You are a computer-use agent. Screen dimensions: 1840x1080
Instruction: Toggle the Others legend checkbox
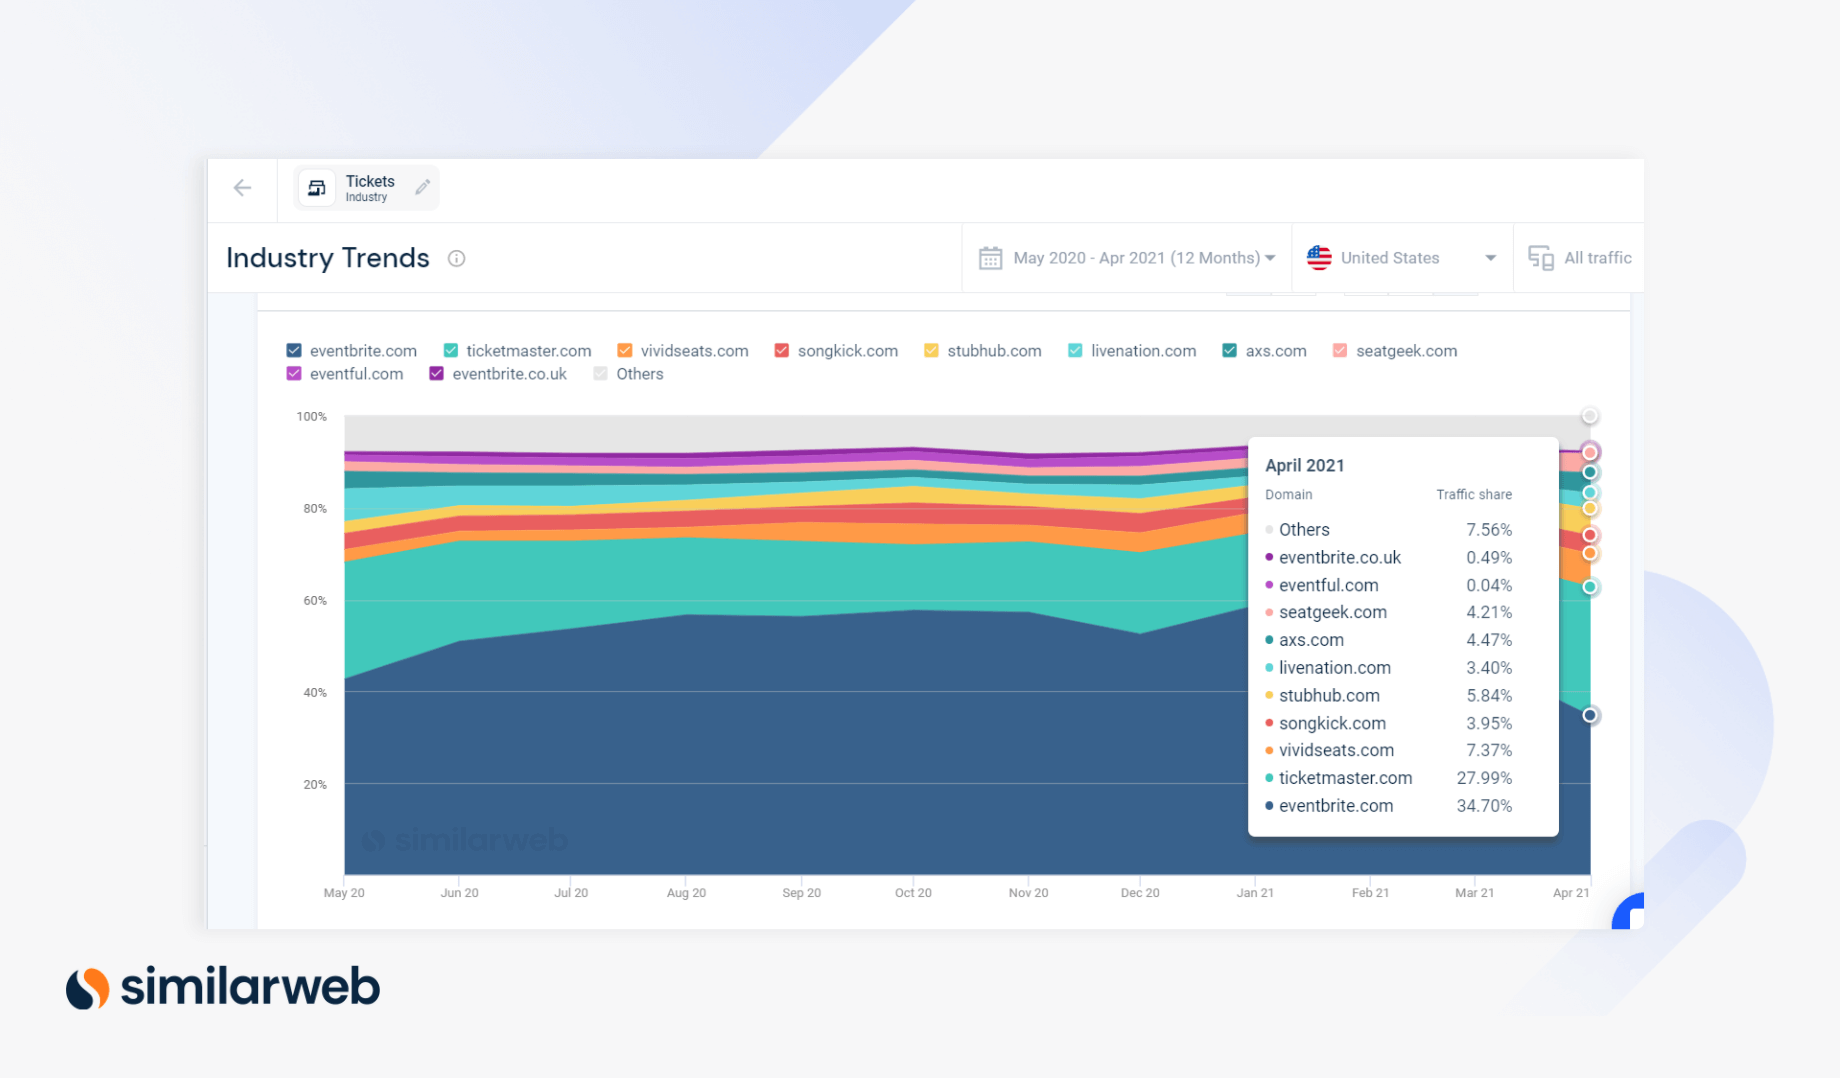tap(600, 373)
